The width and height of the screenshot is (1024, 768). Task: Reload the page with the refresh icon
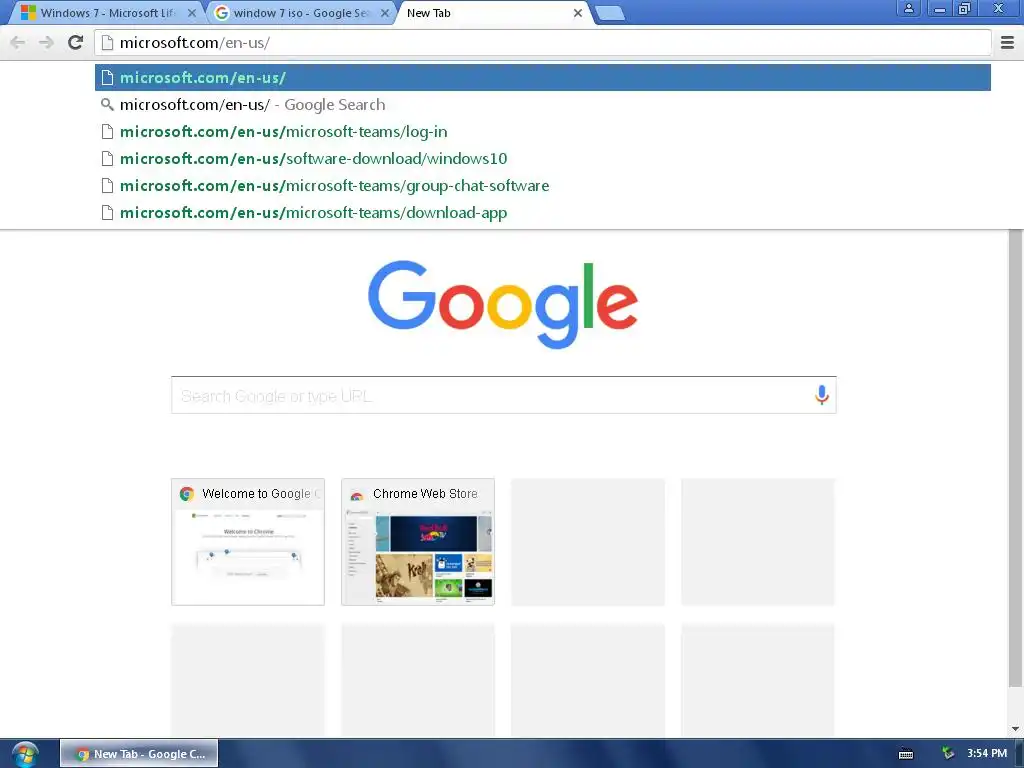coord(76,42)
